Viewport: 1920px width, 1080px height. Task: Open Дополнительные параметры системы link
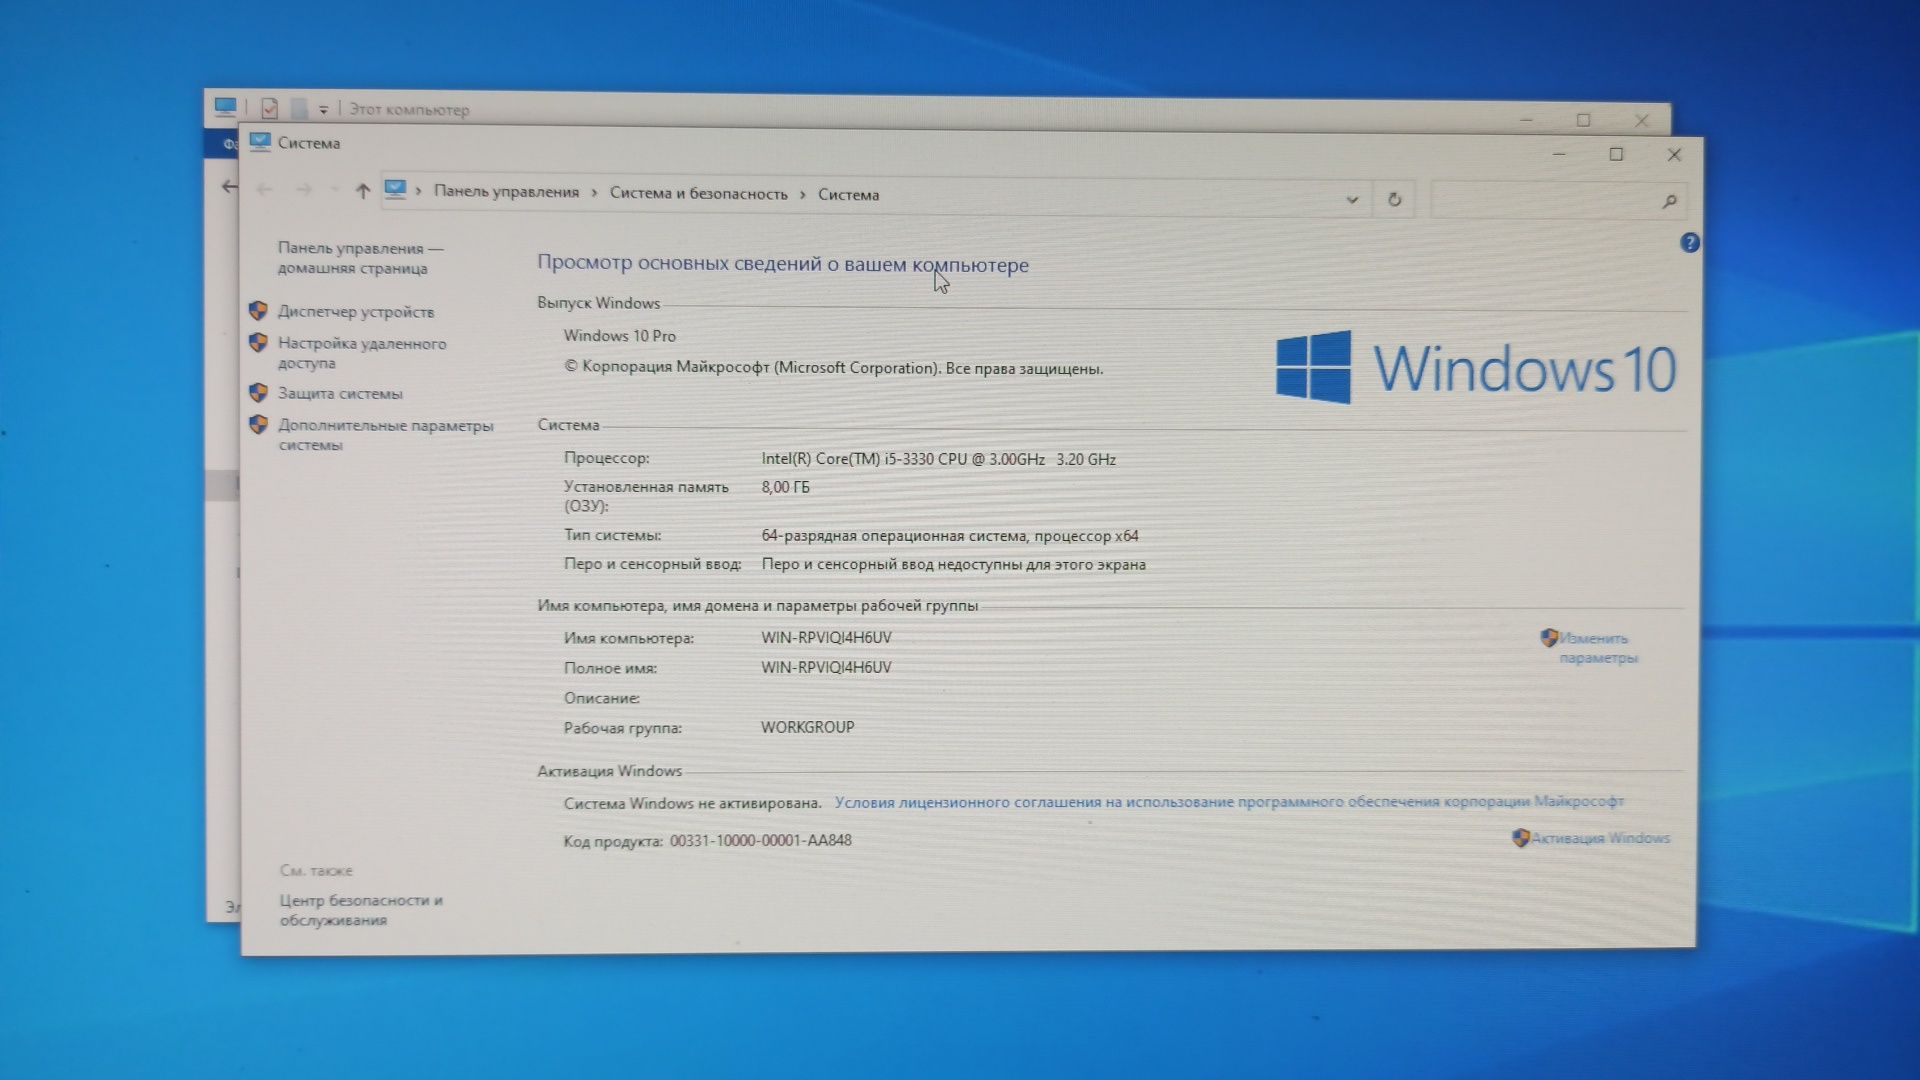pyautogui.click(x=385, y=435)
